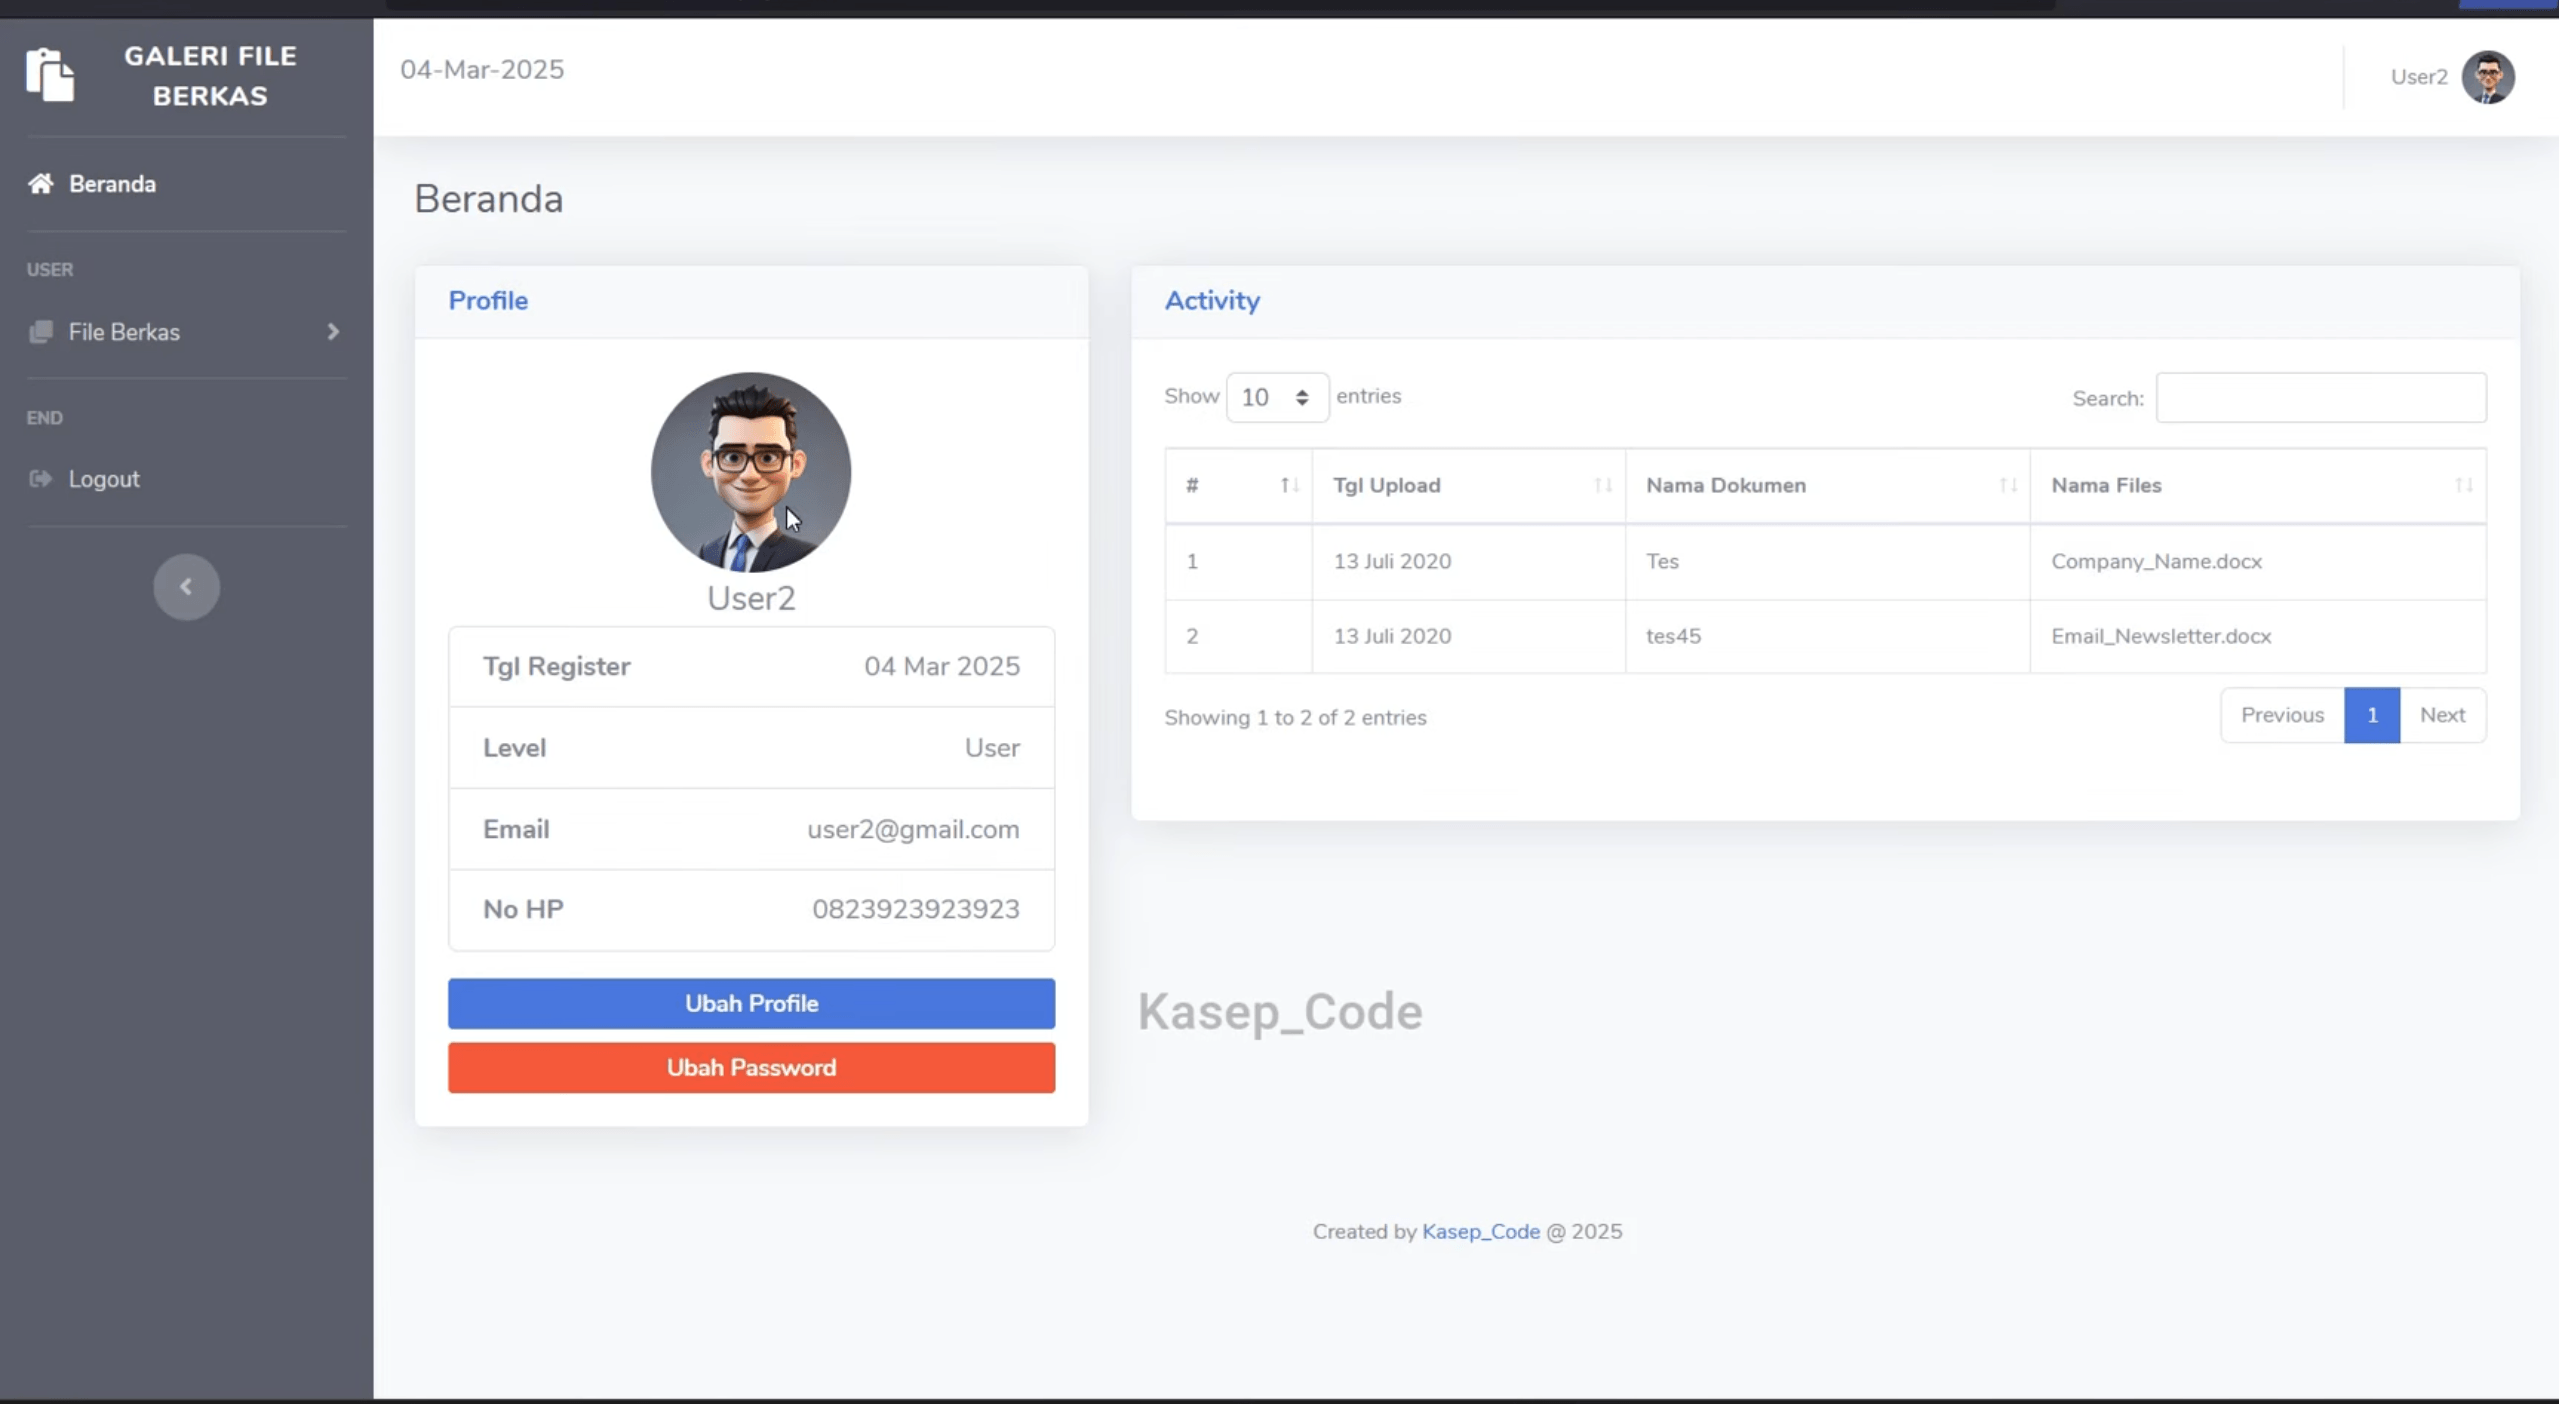
Task: Click the Showing 1 to 2 of 2 entries text
Action: pyautogui.click(x=1295, y=717)
